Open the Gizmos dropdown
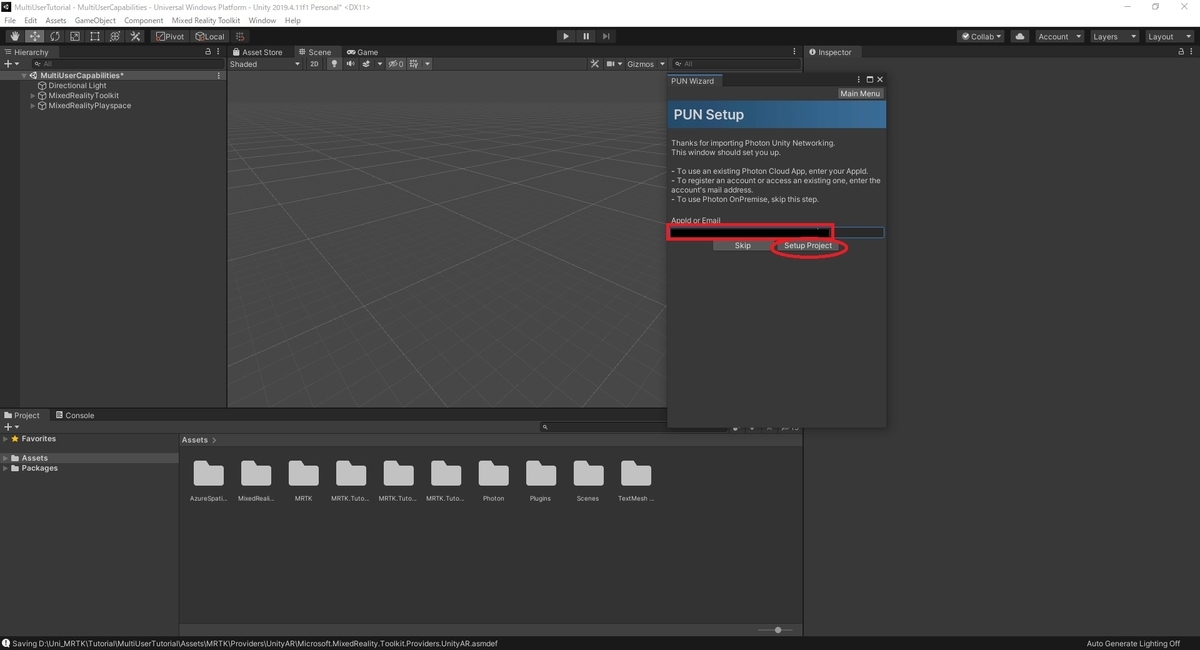Viewport: 1200px width, 650px height. pos(644,64)
